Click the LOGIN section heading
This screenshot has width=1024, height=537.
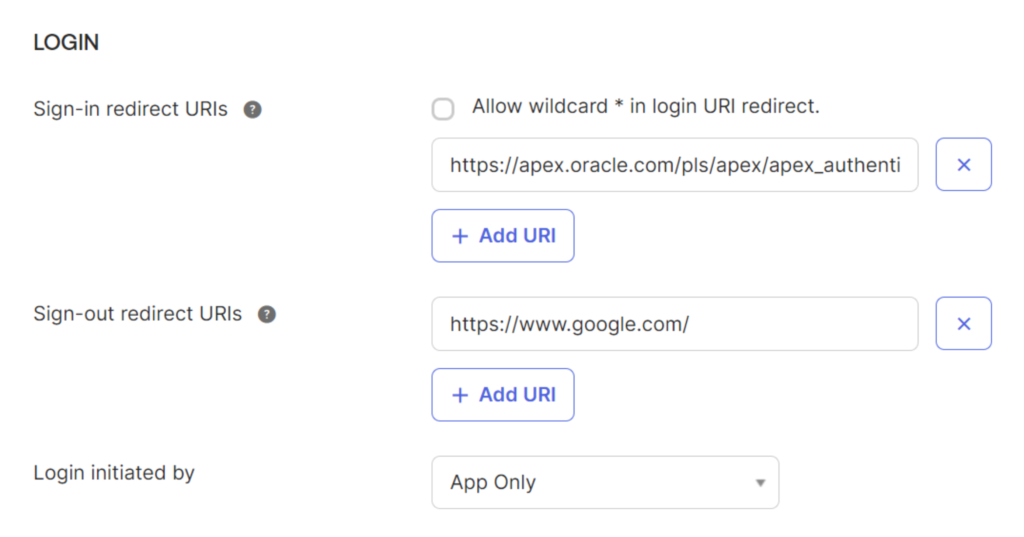pos(66,42)
